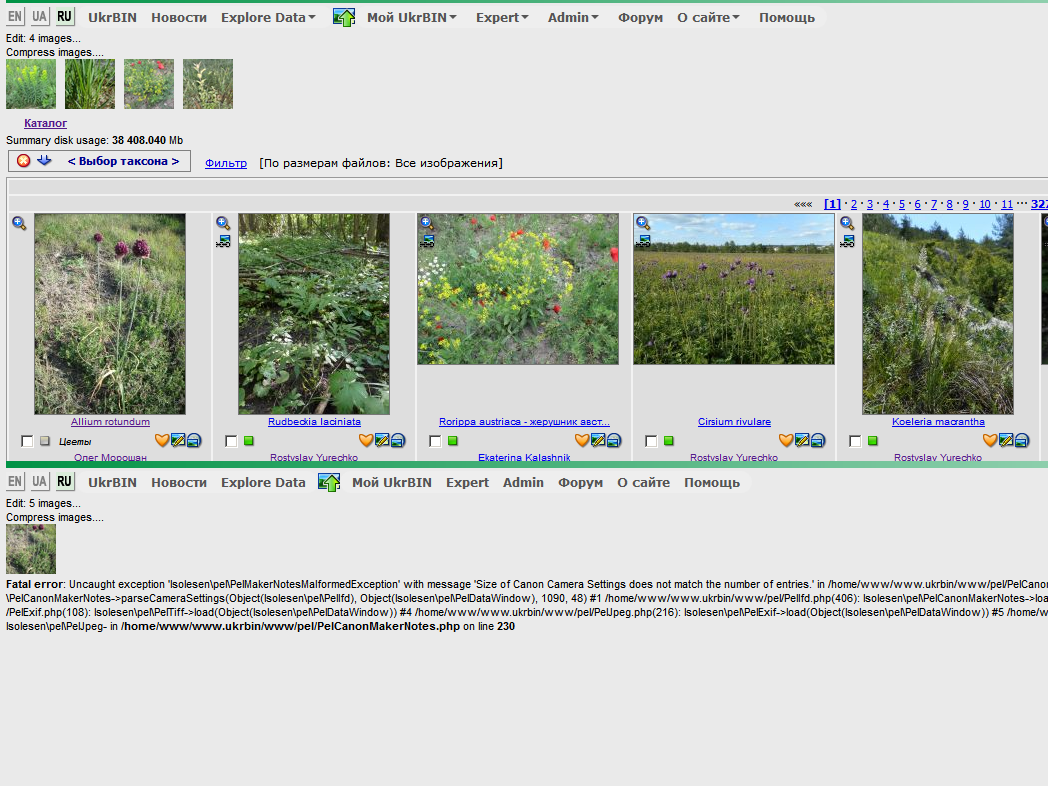Viewport: 1048px width, 786px height.
Task: Go to page 5 in the pagination
Action: click(x=901, y=204)
